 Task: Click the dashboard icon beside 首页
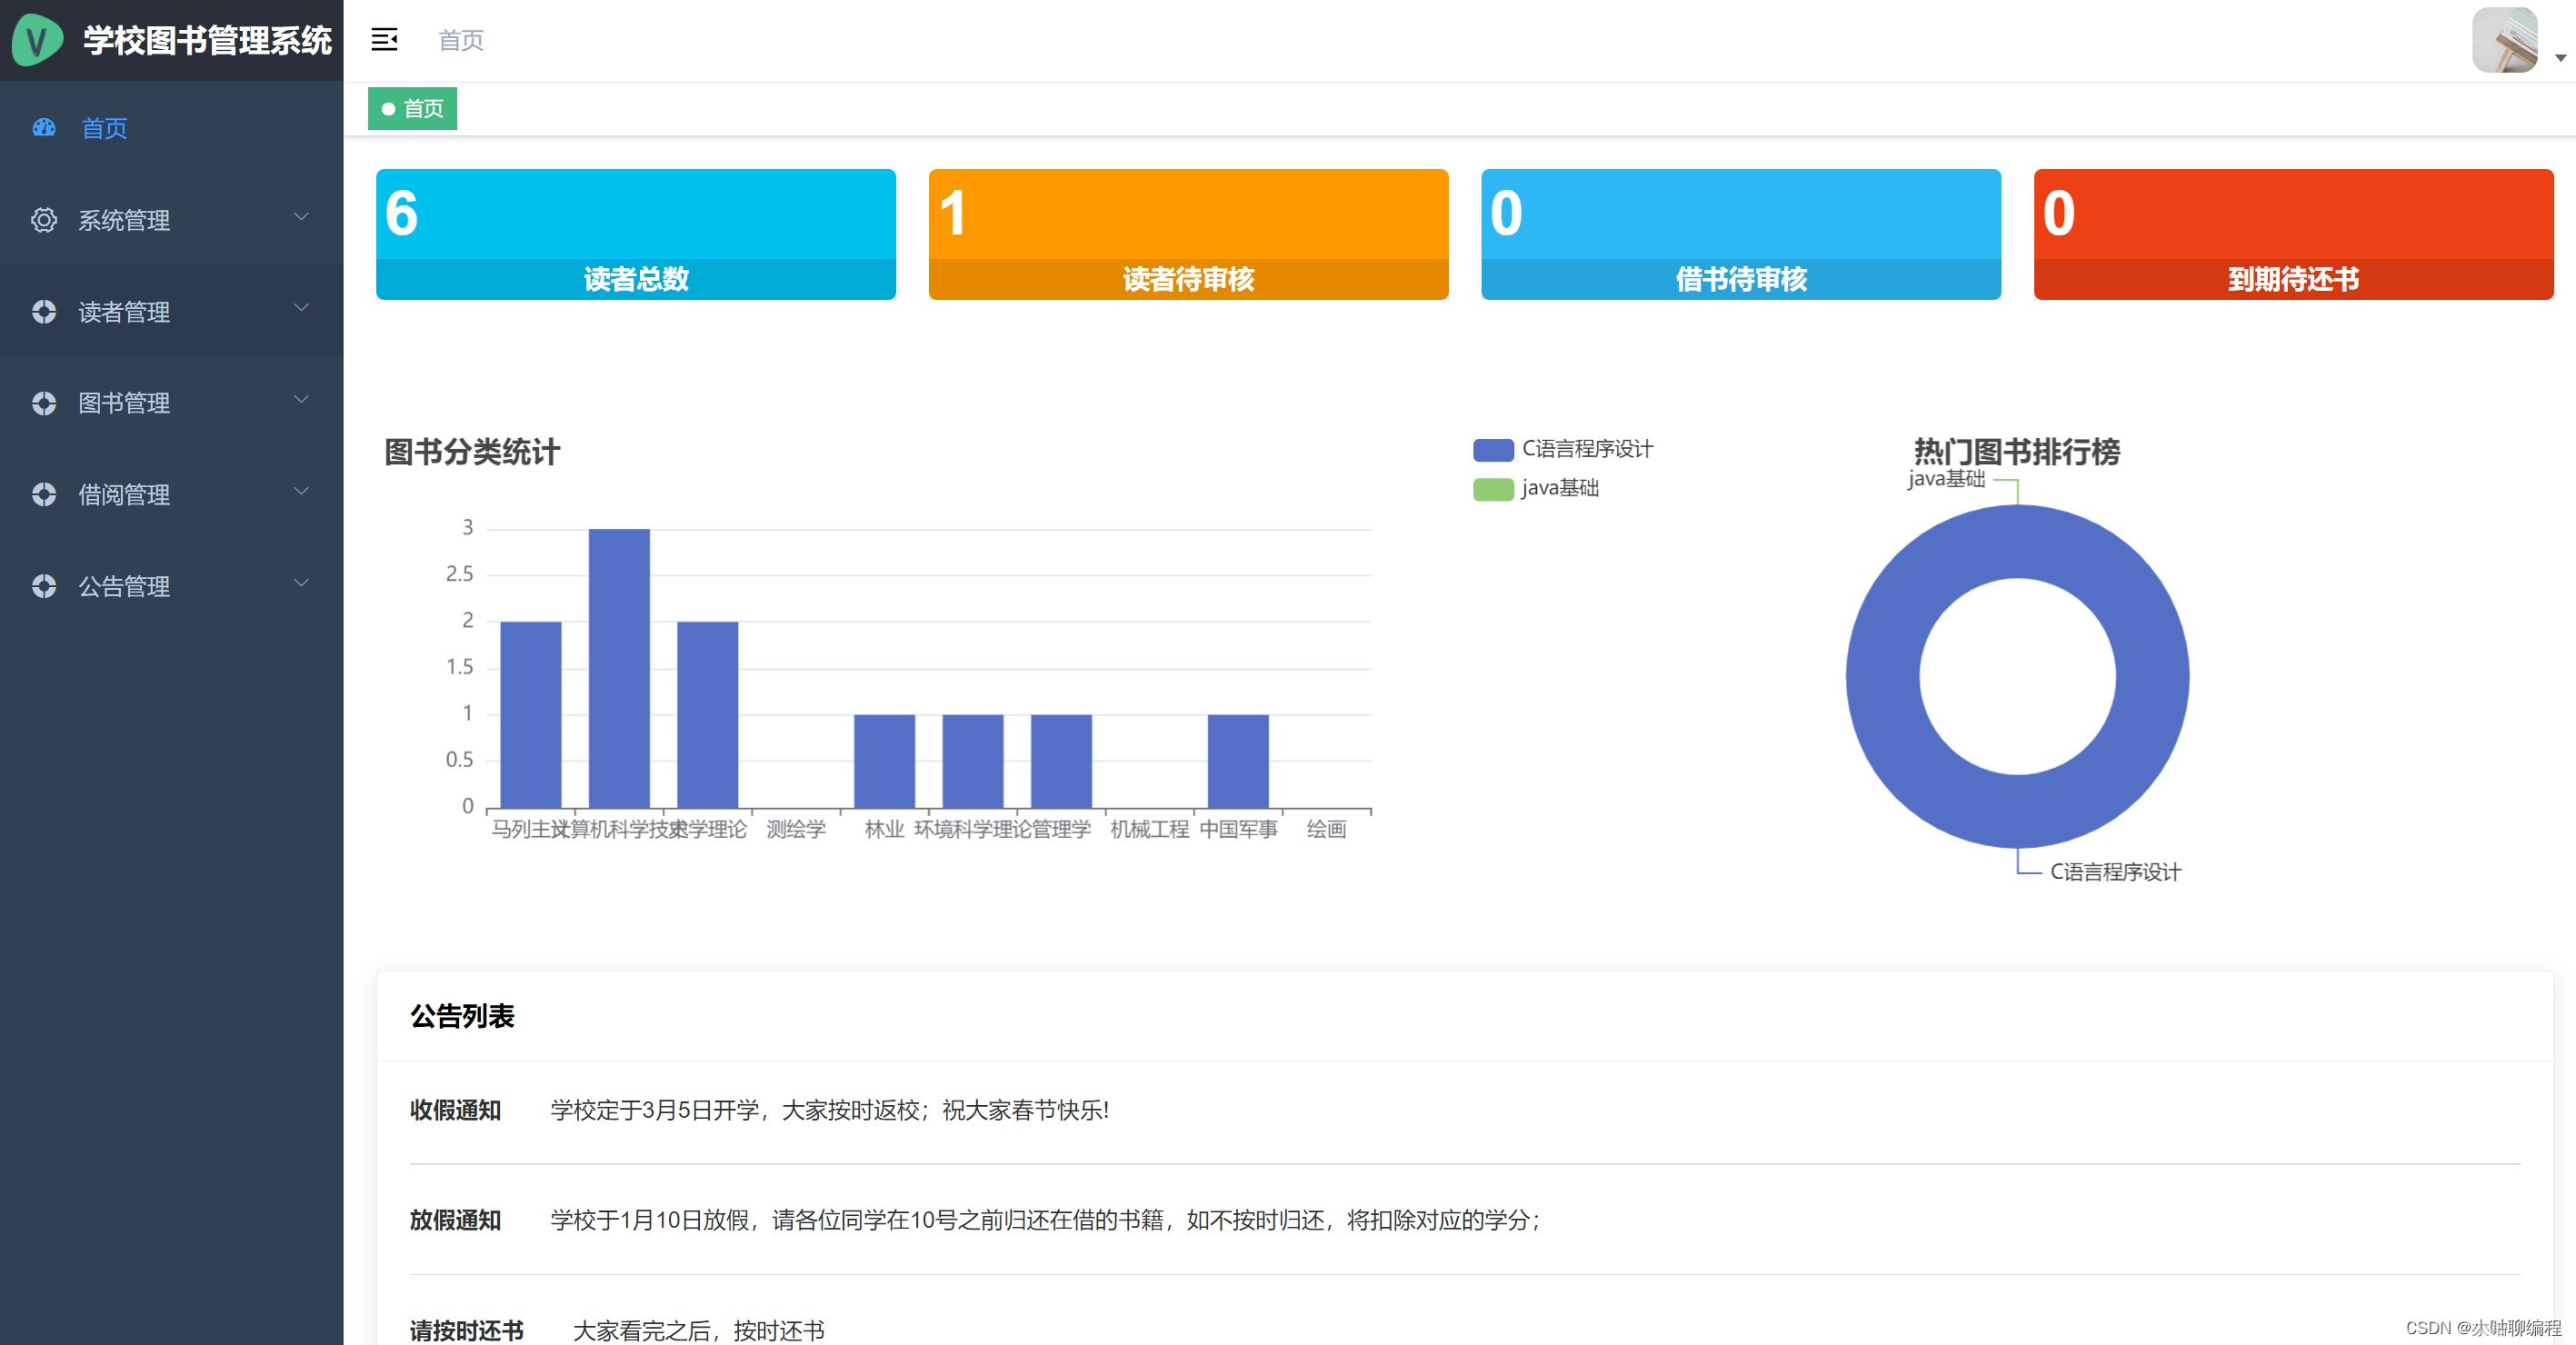click(44, 128)
